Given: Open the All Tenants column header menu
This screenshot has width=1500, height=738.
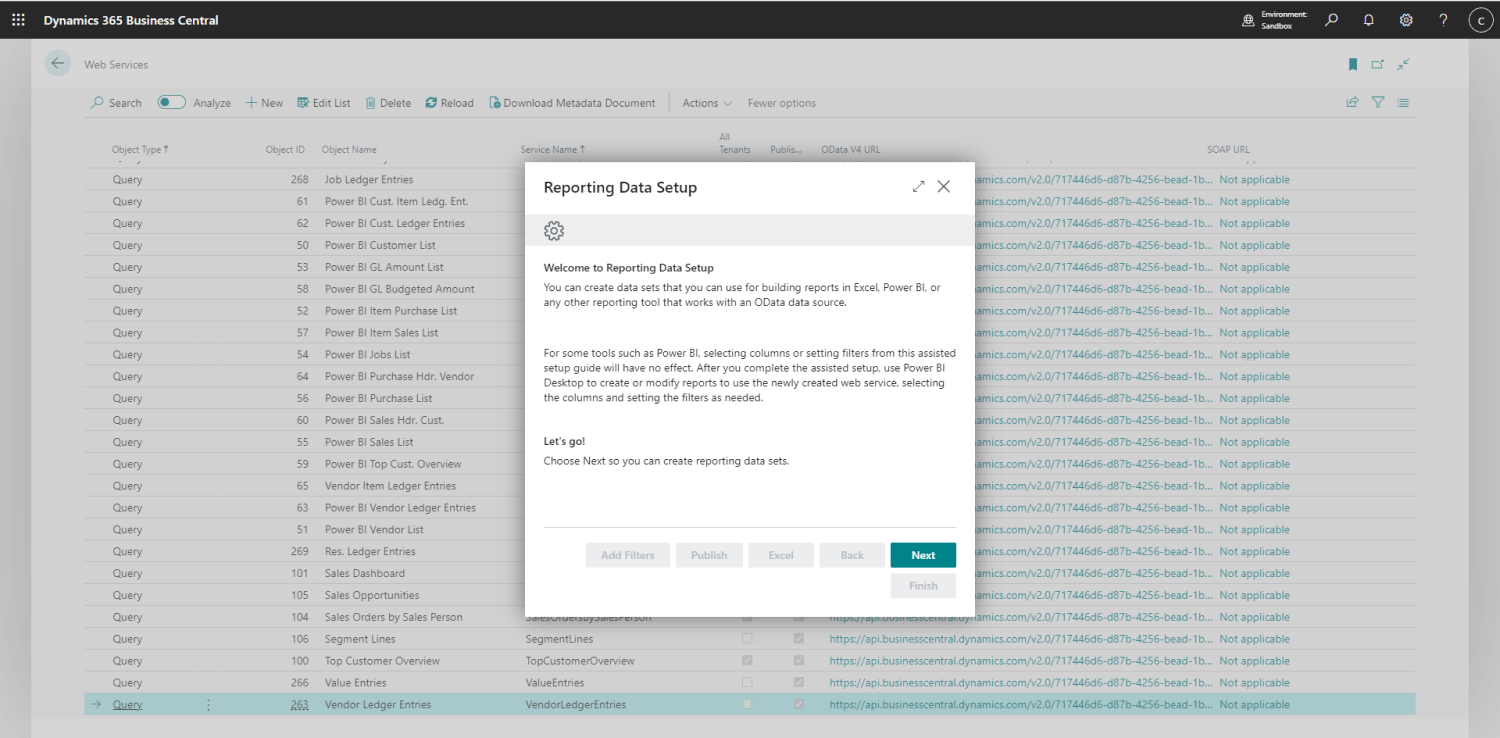Looking at the screenshot, I should [735, 143].
